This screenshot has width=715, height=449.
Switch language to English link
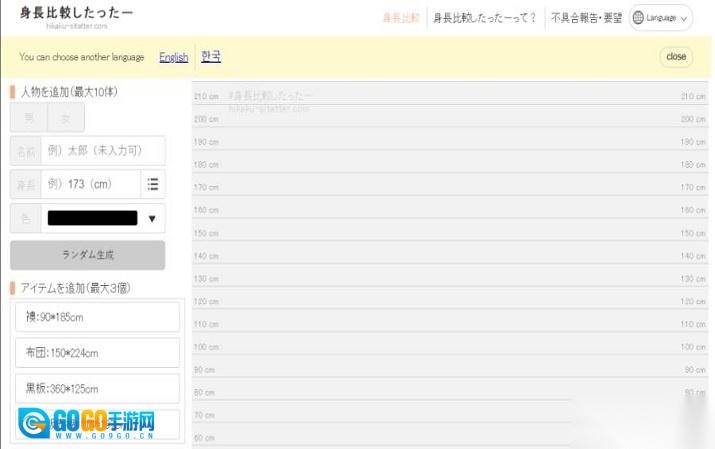[x=174, y=57]
